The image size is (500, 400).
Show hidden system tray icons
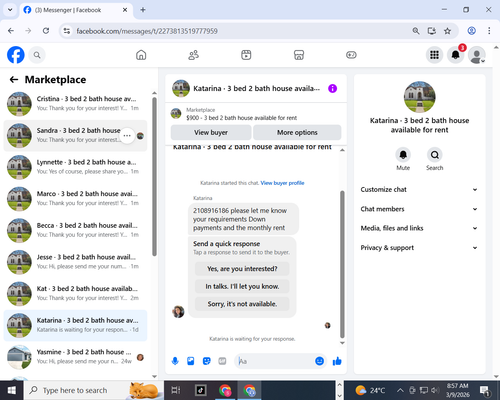(400, 390)
